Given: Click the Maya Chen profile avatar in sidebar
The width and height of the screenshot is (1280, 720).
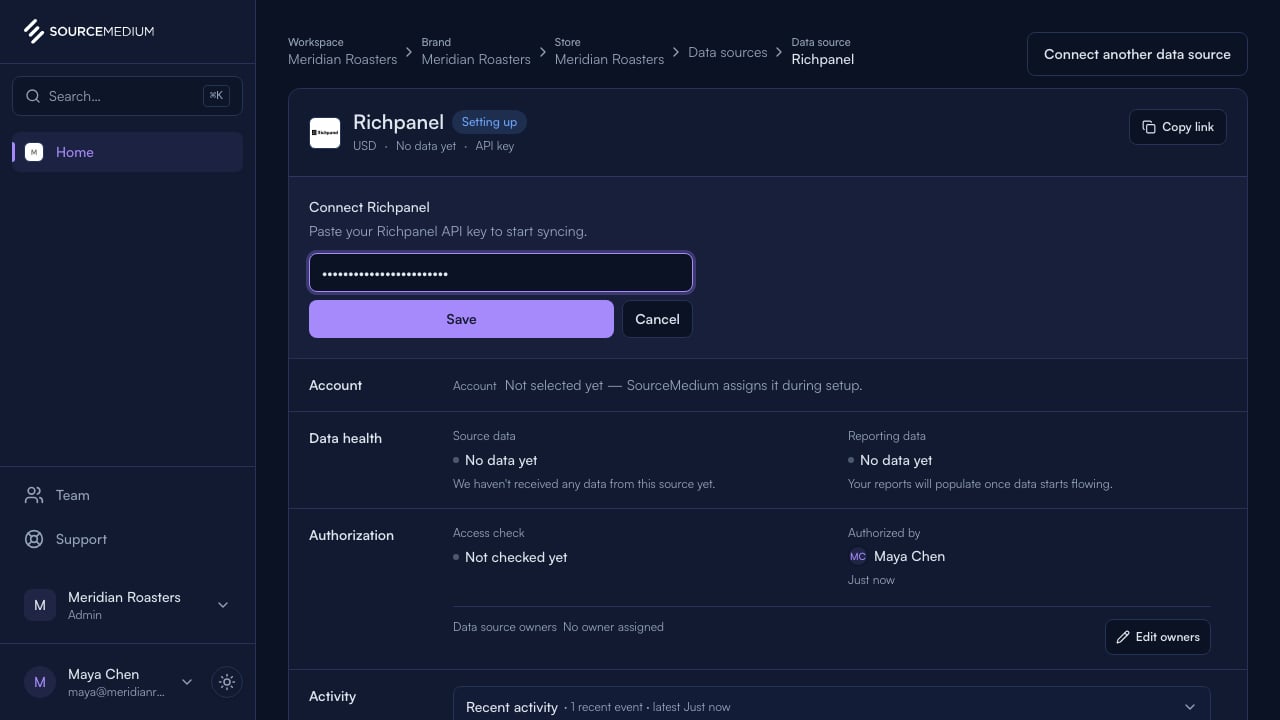Looking at the screenshot, I should click(x=40, y=682).
